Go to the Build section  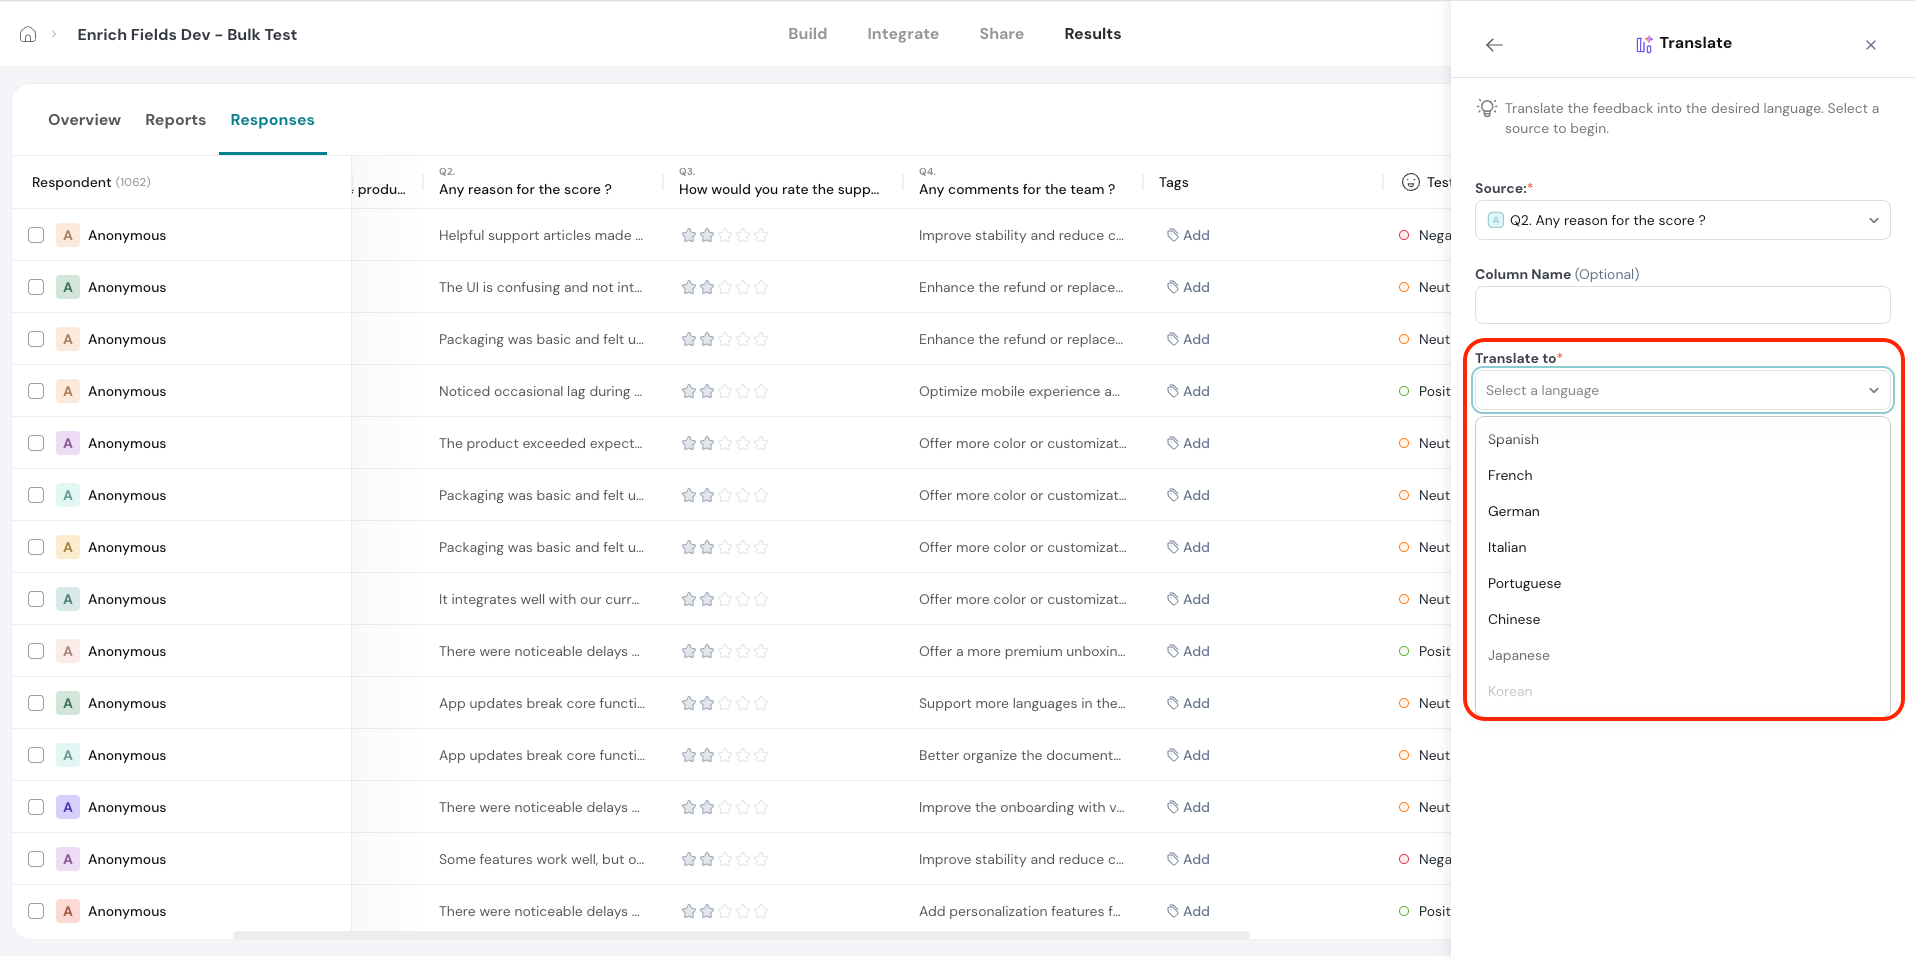point(807,34)
